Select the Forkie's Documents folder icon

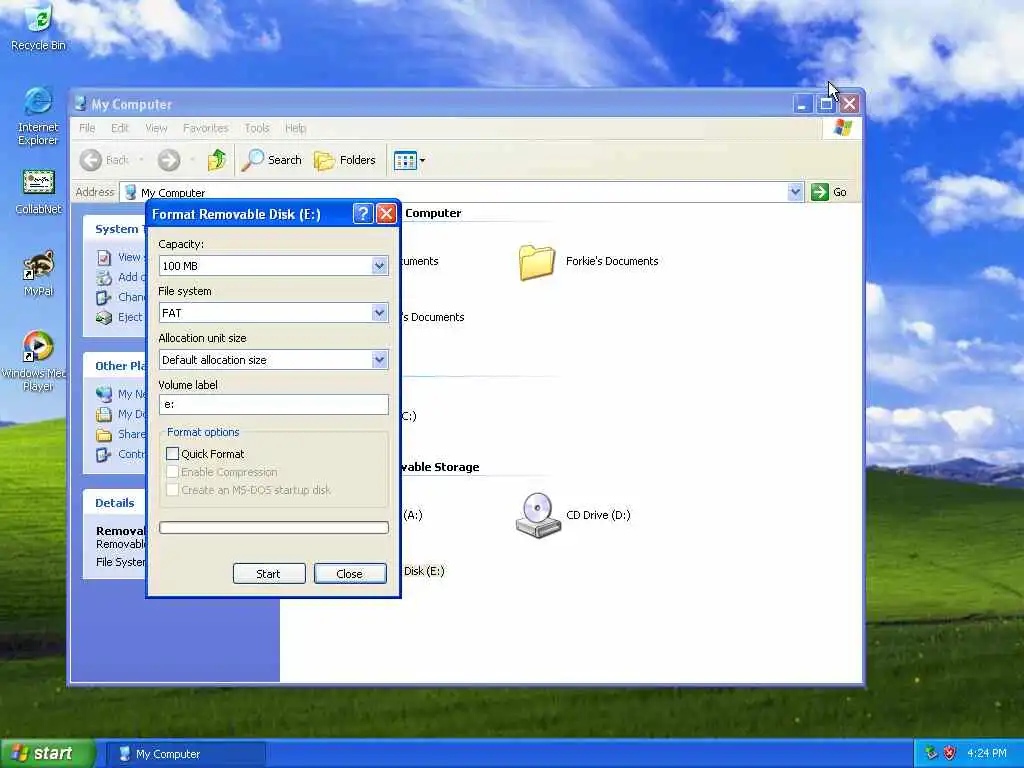[x=537, y=262]
